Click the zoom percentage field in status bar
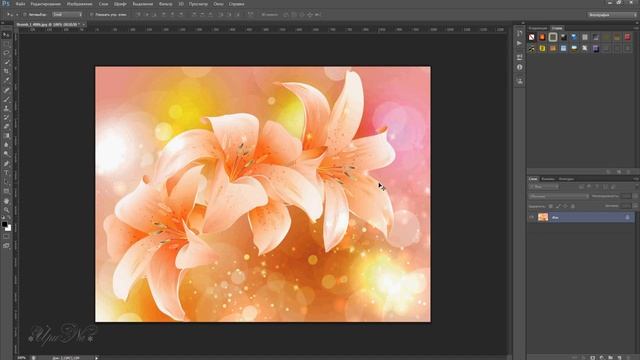 tap(22, 358)
